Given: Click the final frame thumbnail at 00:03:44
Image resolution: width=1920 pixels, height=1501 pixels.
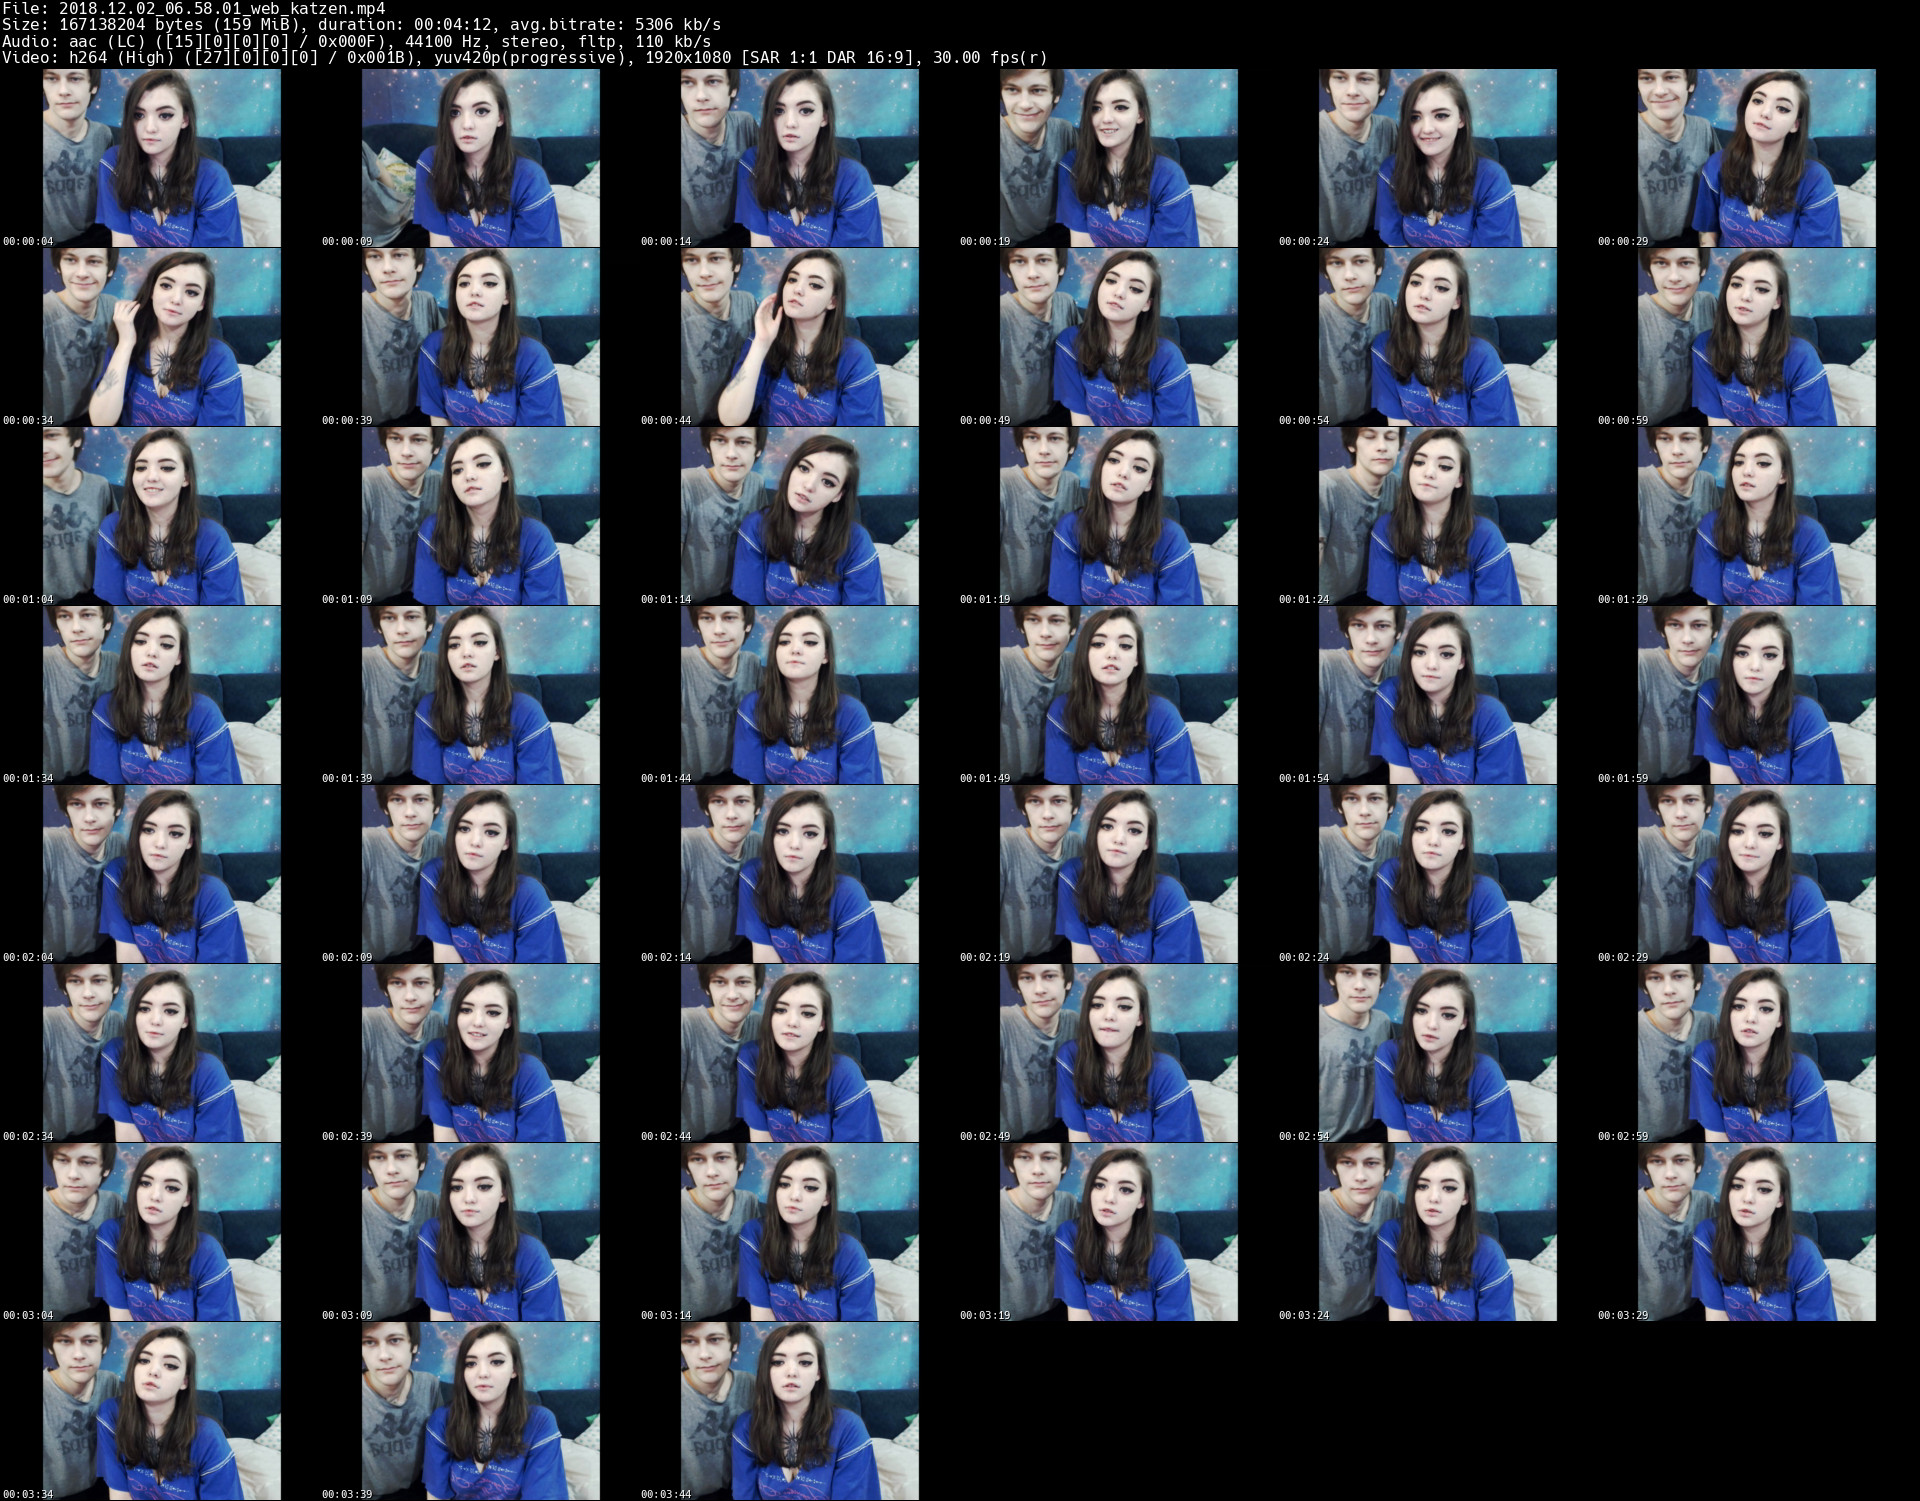Looking at the screenshot, I should 800,1411.
